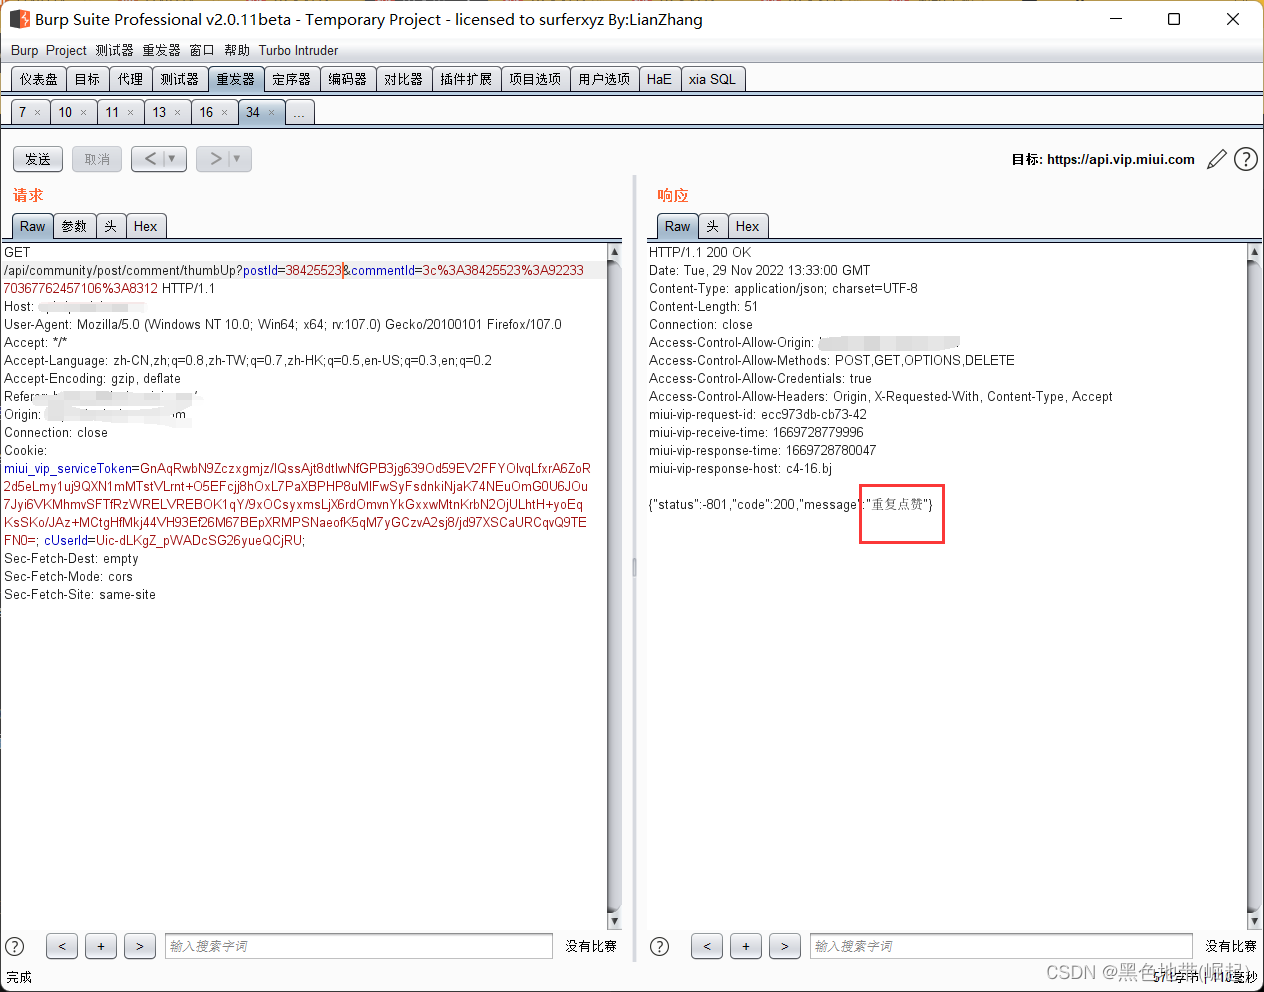Close repeater tab 13
Viewport: 1264px width, 992px height.
(177, 113)
